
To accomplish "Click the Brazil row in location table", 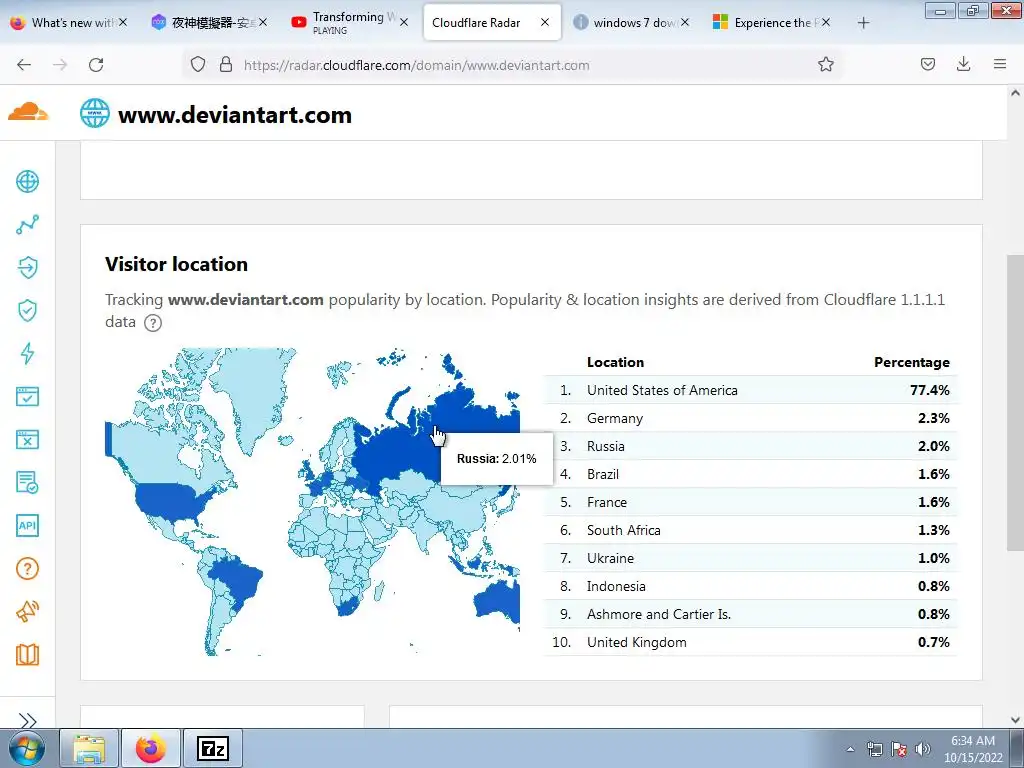I will tap(751, 474).
